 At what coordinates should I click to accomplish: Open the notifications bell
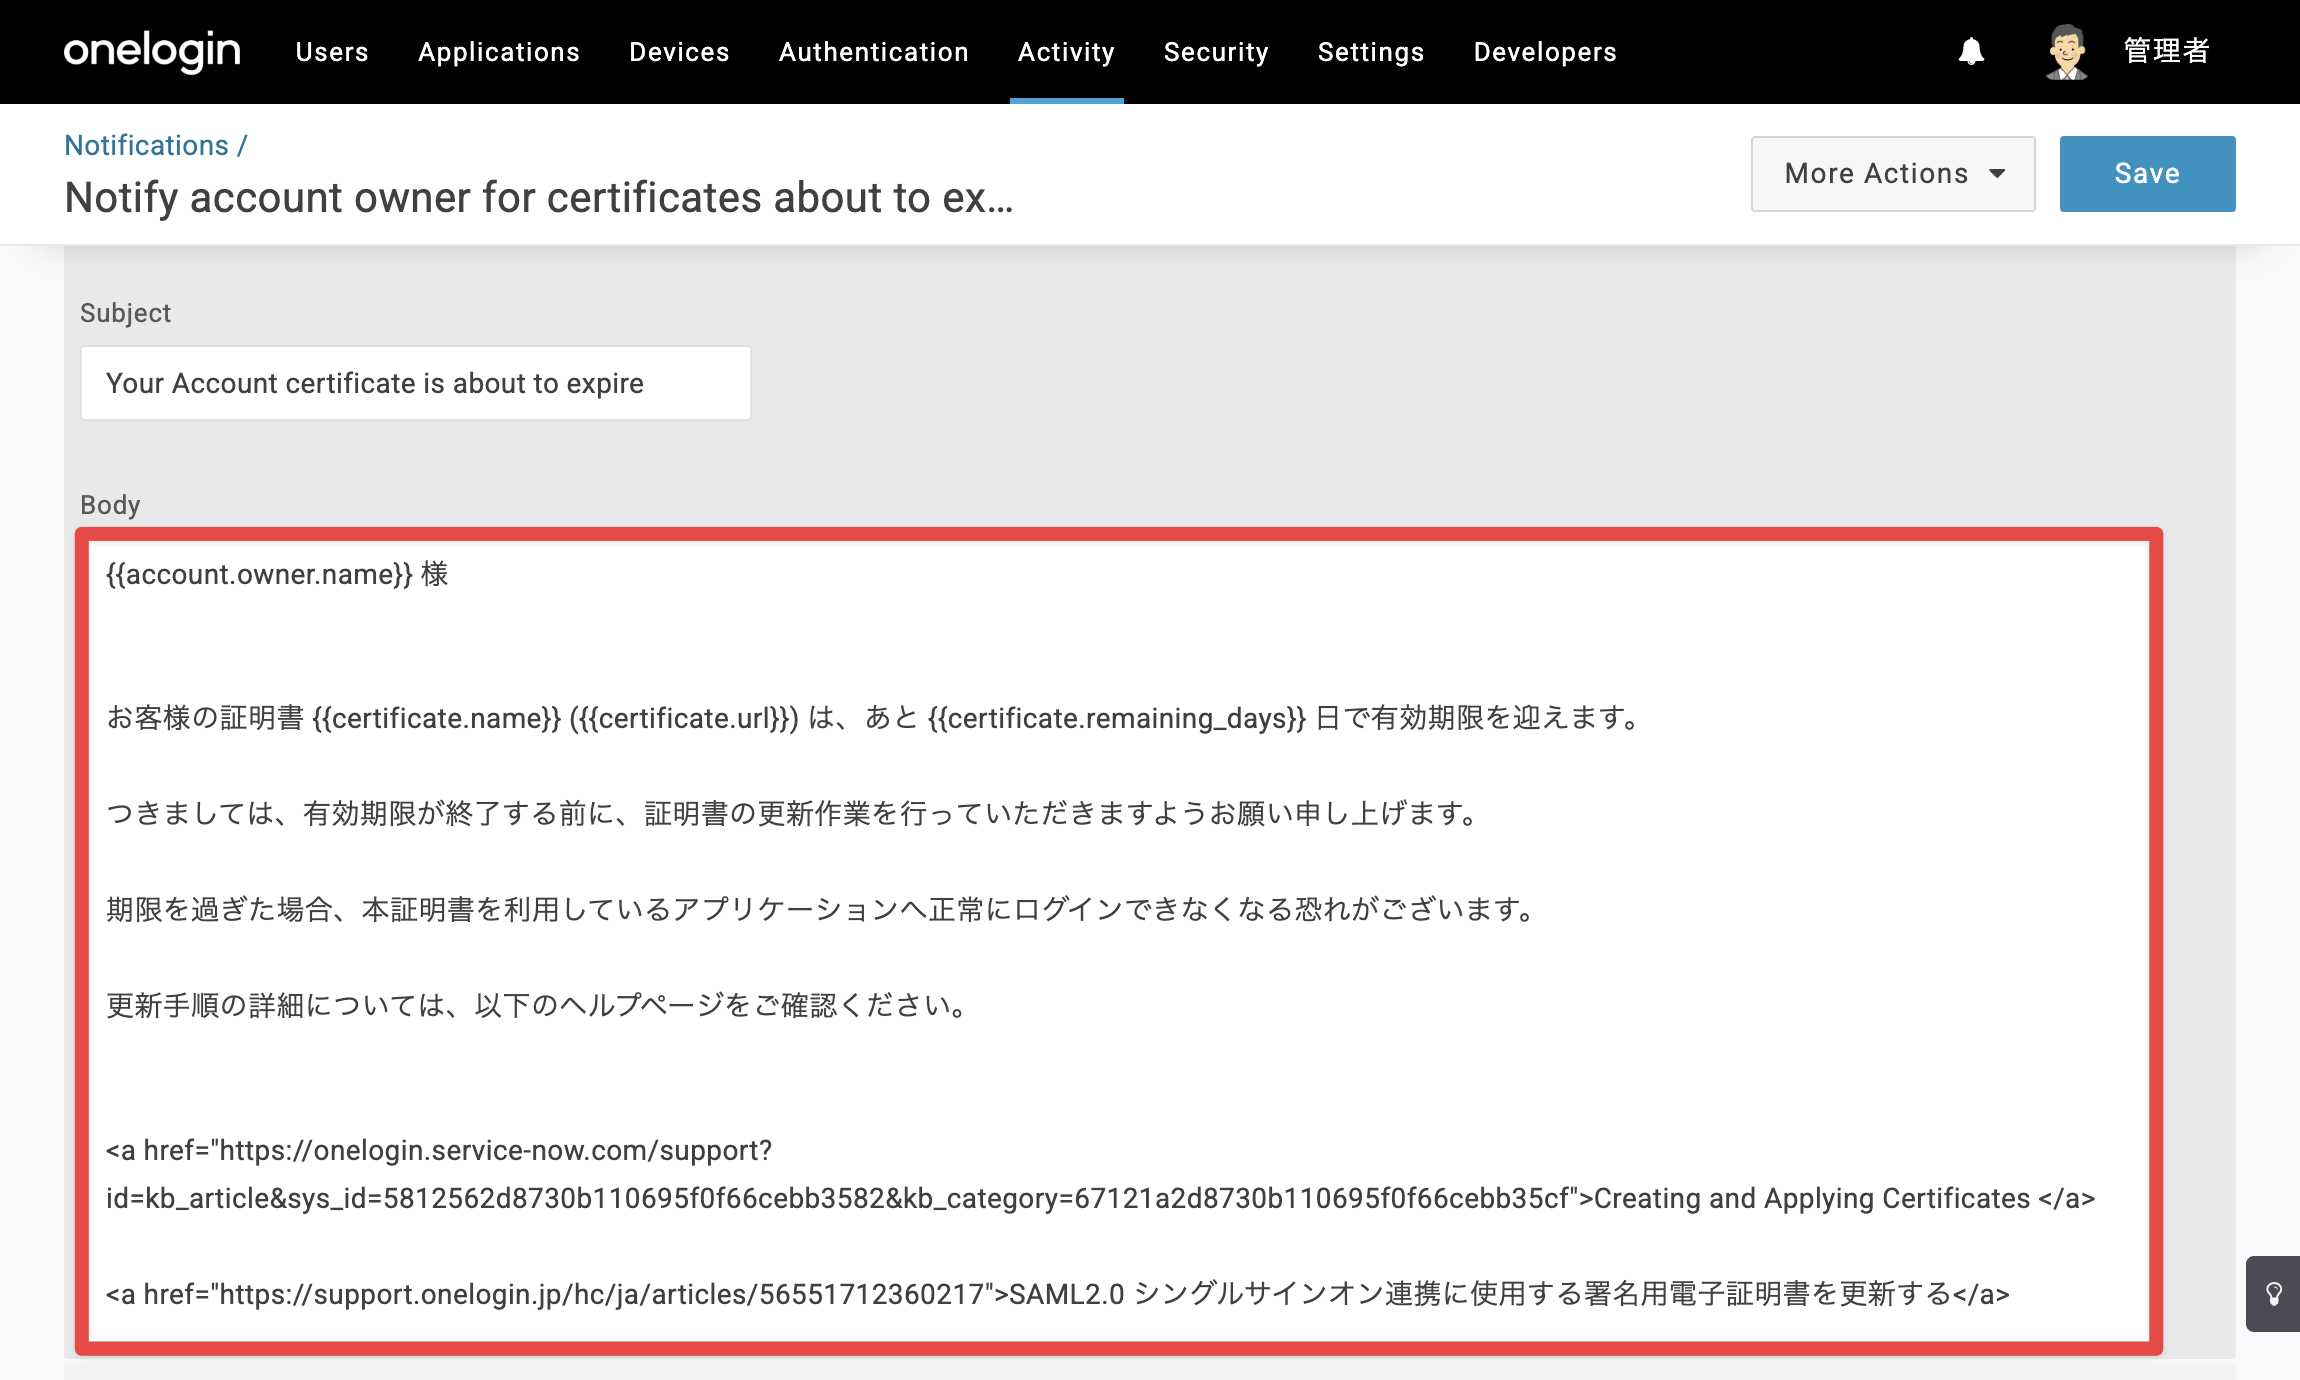[x=1971, y=51]
